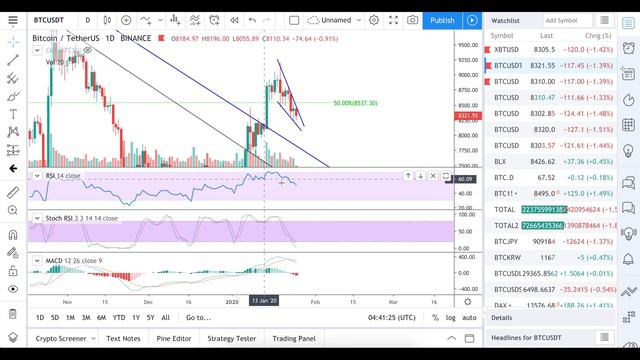The width and height of the screenshot is (640, 360).
Task: Open the Unnamed layout dropdown
Action: tap(334, 20)
